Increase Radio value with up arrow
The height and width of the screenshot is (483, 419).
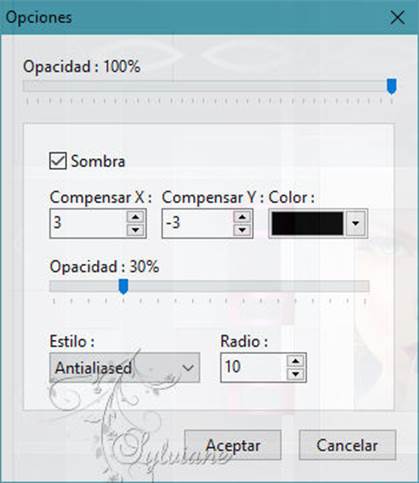296,361
